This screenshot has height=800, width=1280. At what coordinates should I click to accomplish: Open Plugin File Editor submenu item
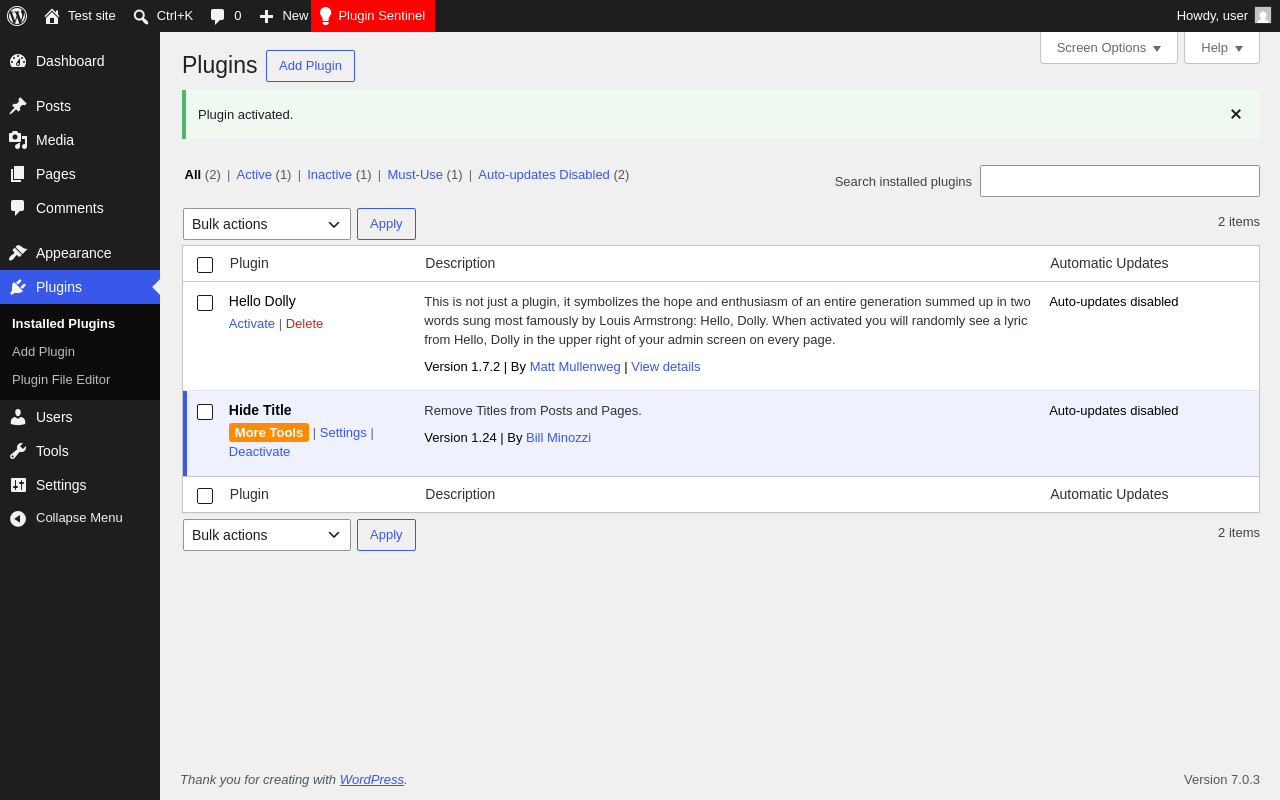tap(61, 379)
